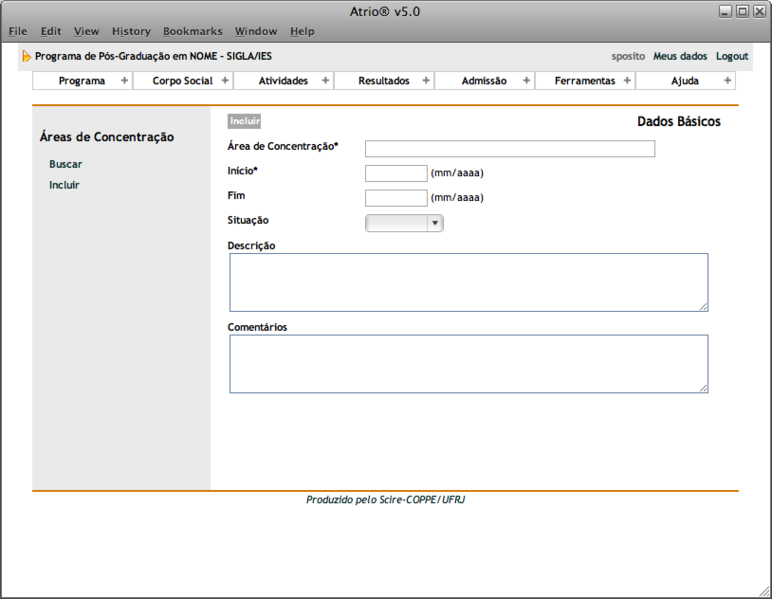Expand the Resultados plus icon
The height and width of the screenshot is (599, 772).
tap(426, 81)
